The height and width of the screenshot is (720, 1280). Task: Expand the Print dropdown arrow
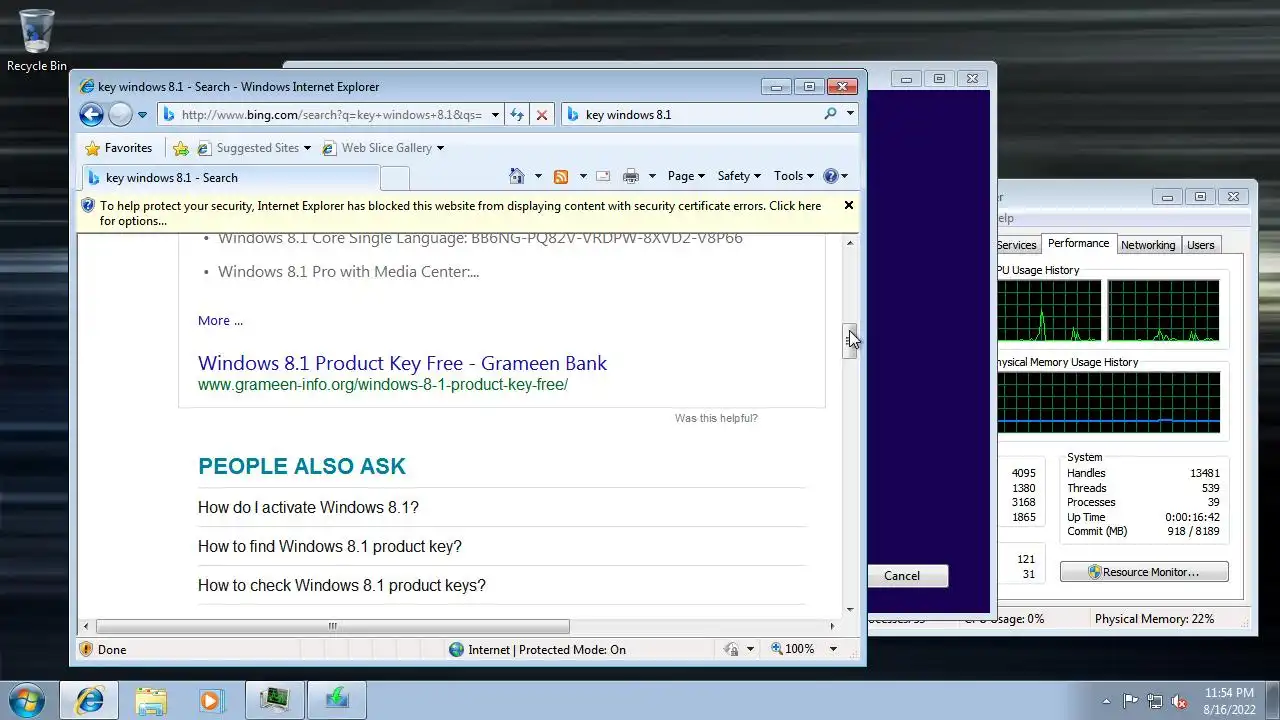(x=652, y=176)
